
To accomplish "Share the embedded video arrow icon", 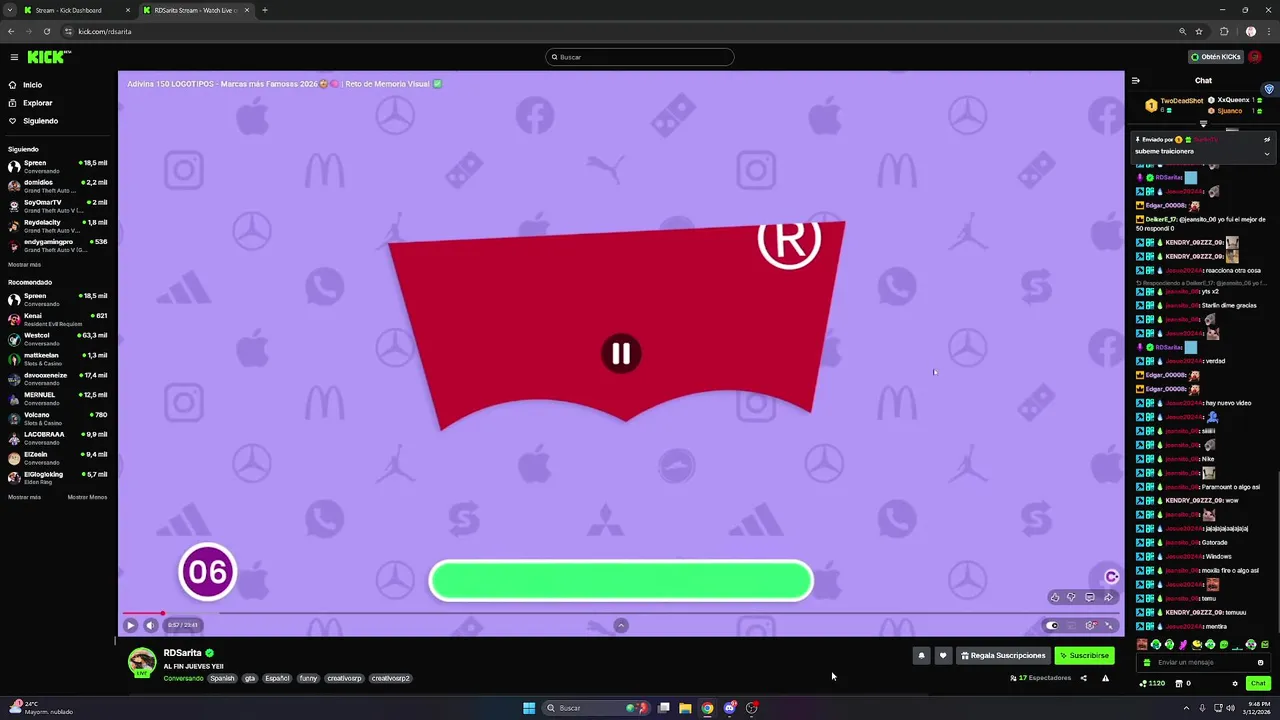I will pyautogui.click(x=1108, y=597).
